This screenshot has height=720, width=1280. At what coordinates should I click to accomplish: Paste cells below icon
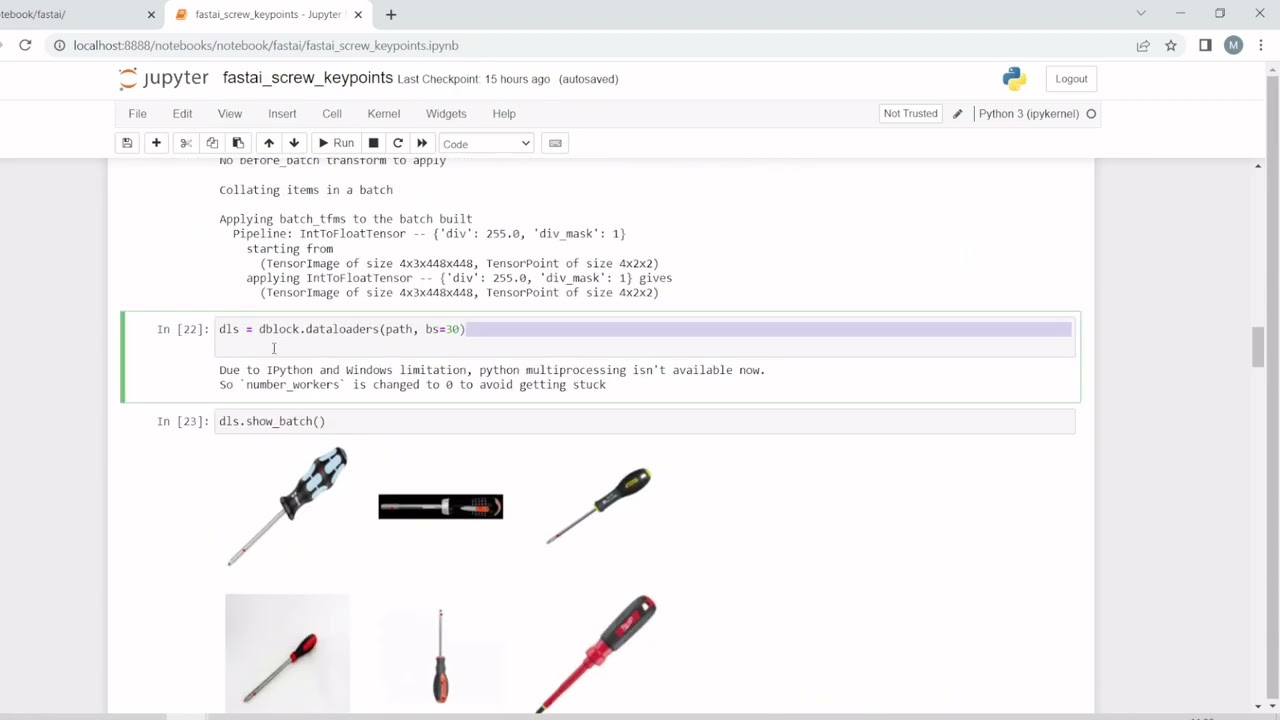coord(238,143)
